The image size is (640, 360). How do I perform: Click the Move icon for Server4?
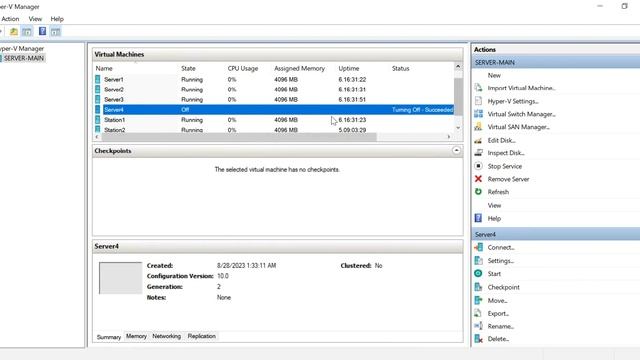coord(478,300)
